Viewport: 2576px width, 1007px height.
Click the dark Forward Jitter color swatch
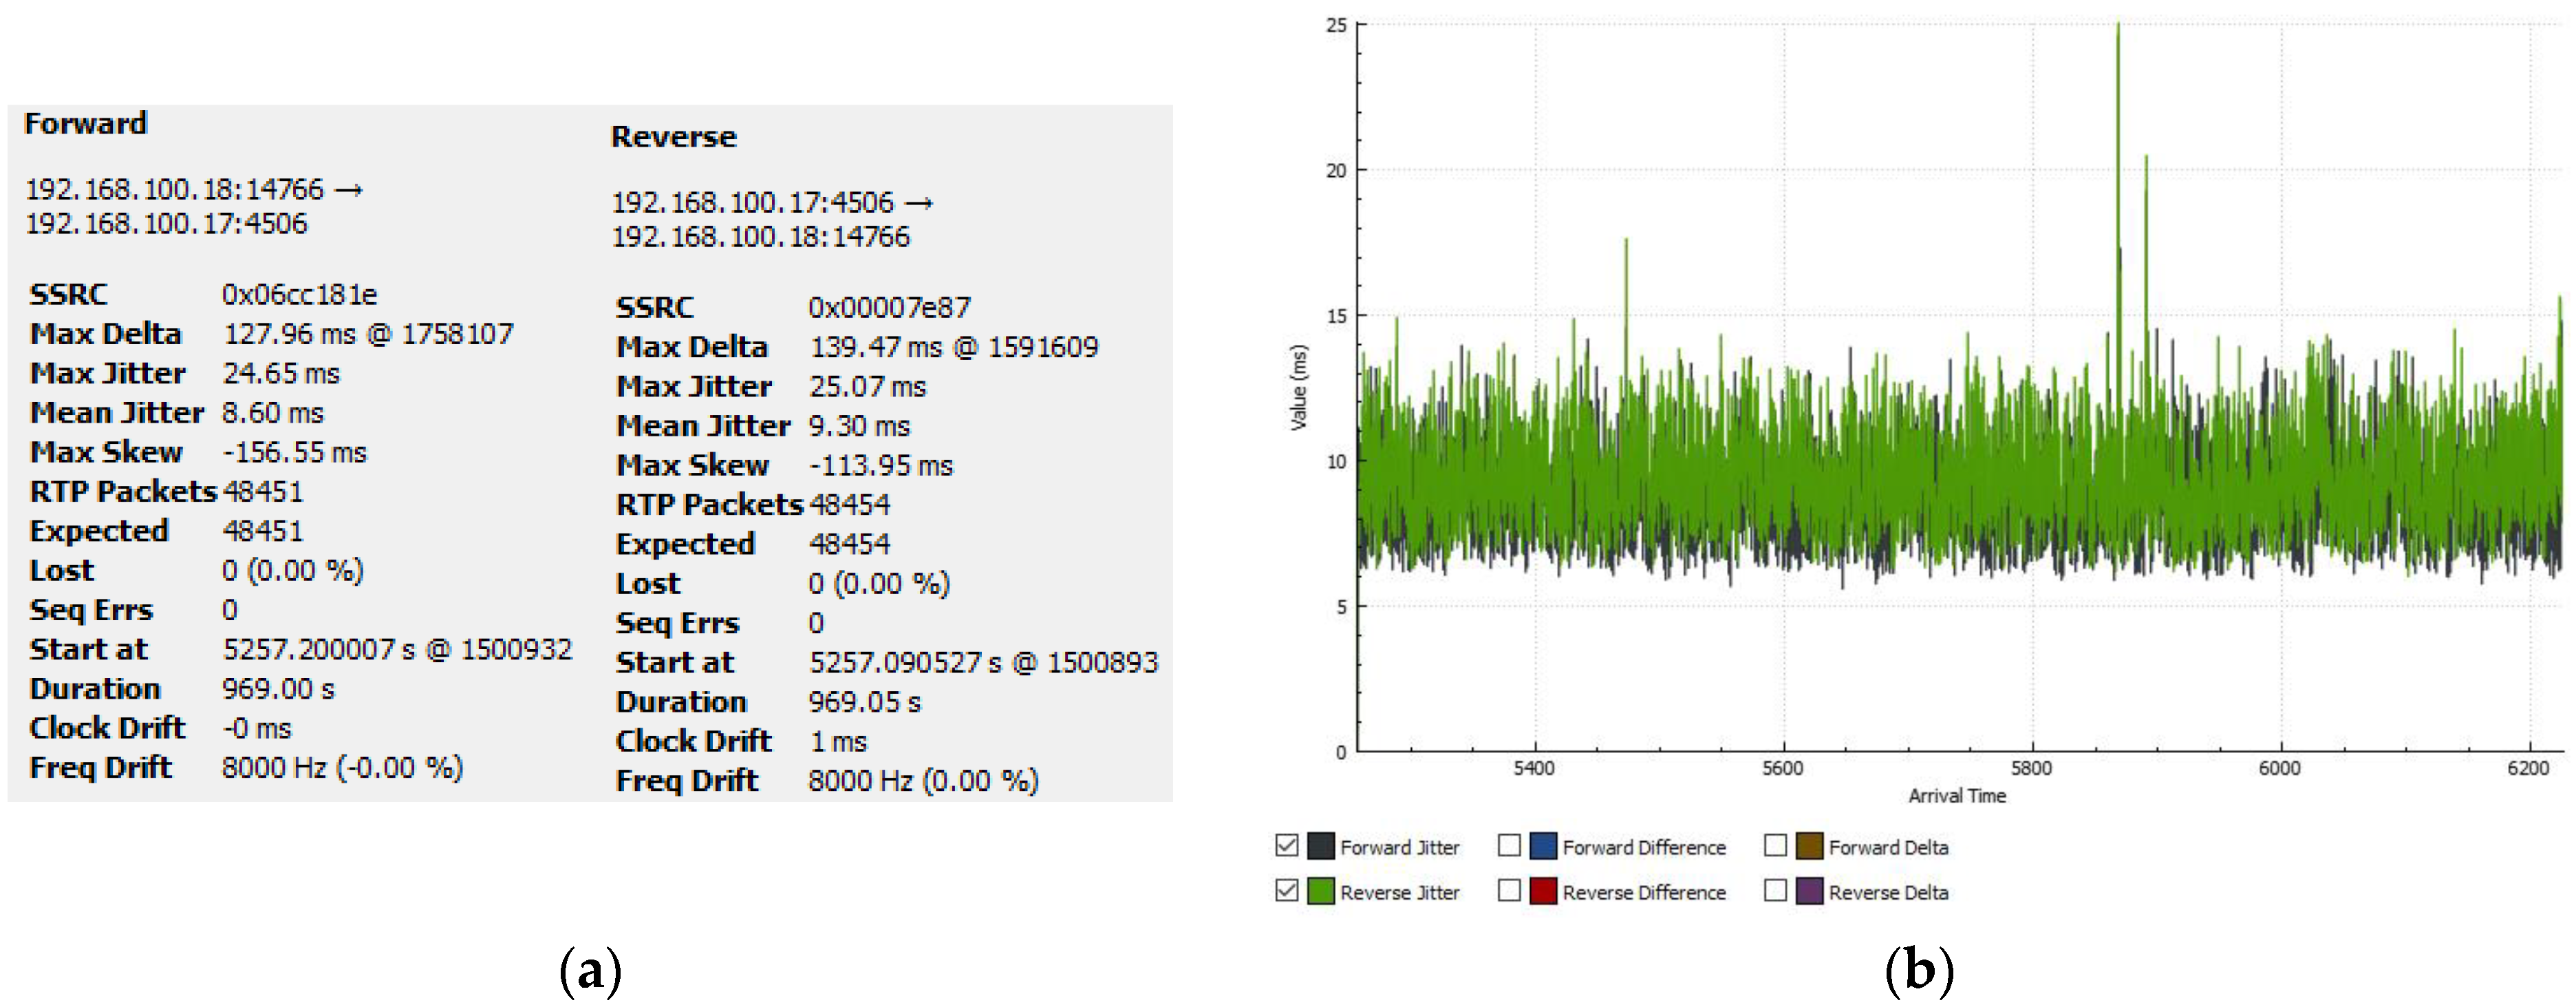1321,846
